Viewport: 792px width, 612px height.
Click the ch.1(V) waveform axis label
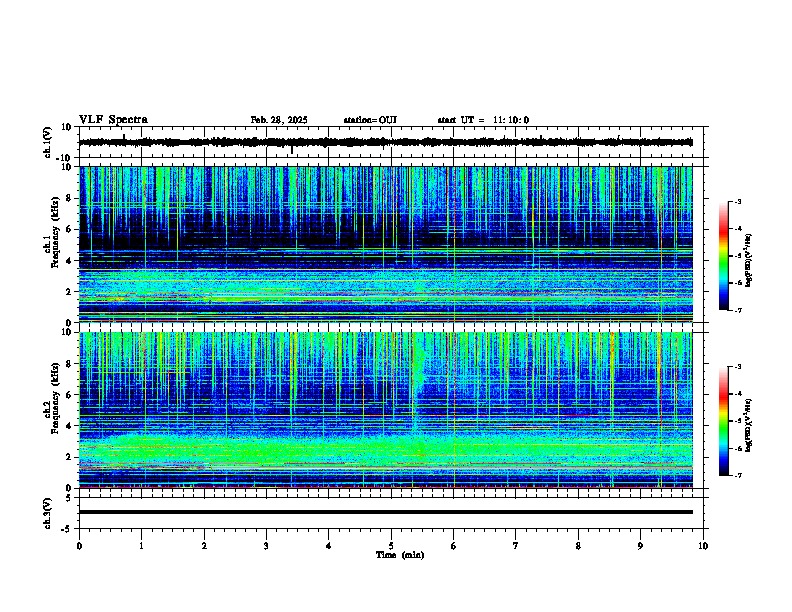tap(47, 142)
